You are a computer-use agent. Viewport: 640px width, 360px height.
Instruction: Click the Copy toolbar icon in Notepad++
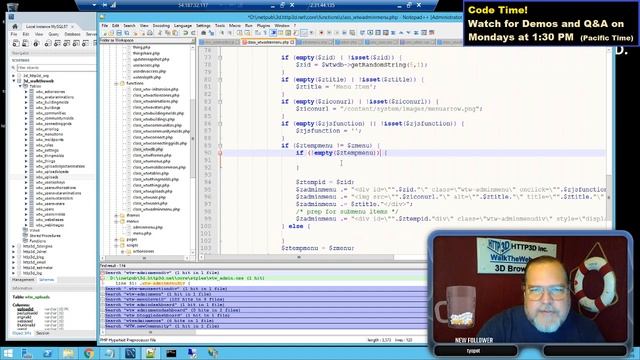[x=167, y=33]
